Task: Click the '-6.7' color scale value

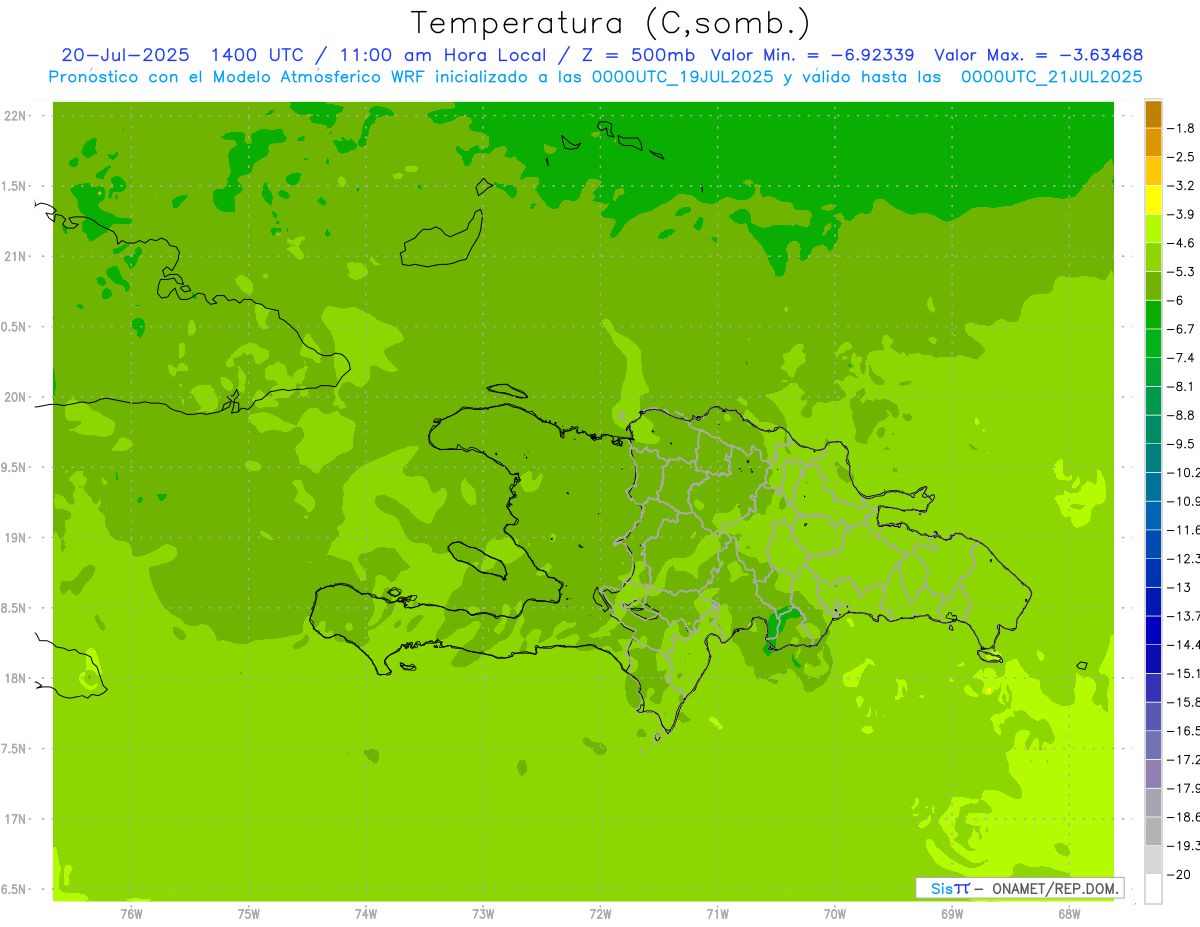Action: point(1182,329)
